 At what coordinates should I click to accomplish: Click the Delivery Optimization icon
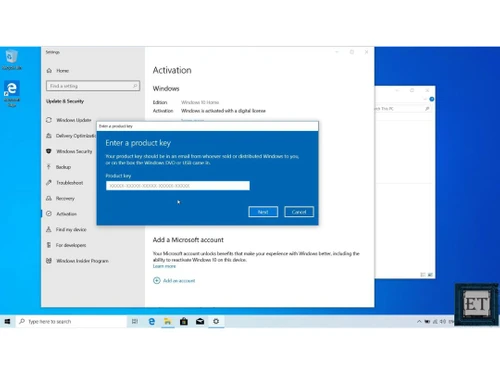tap(49, 136)
